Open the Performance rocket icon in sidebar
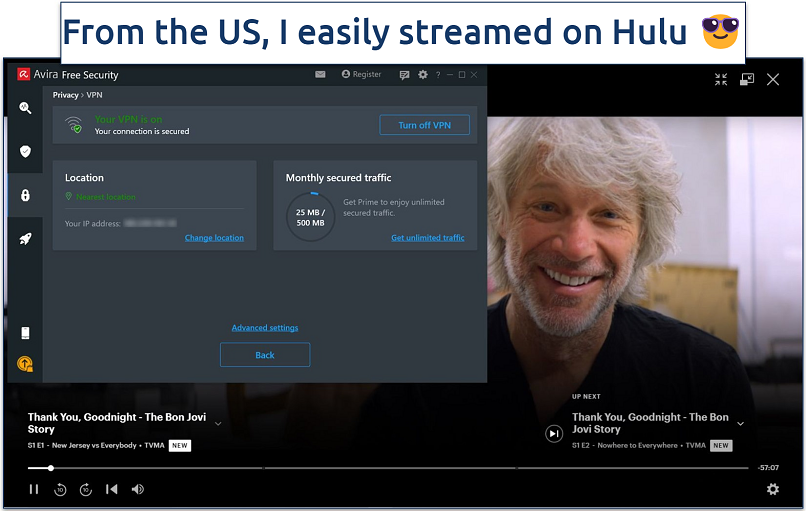 [25, 239]
